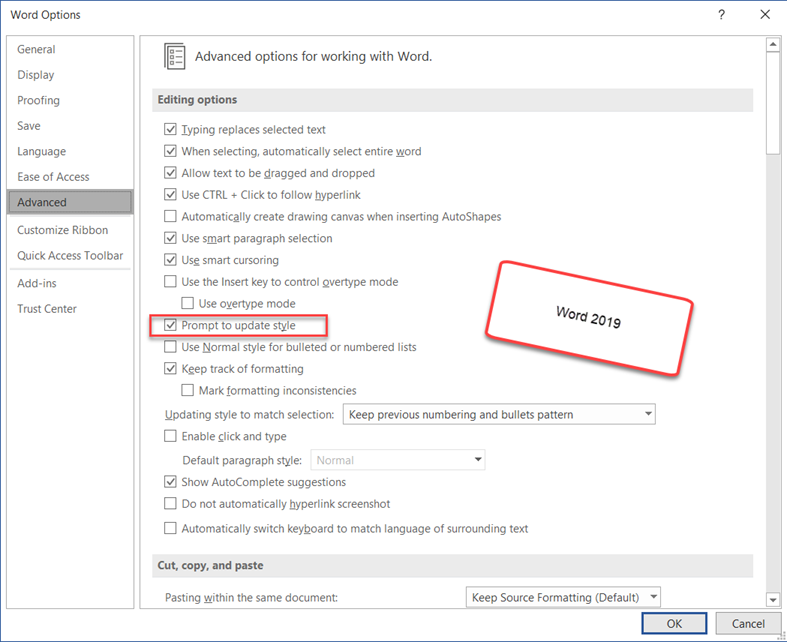Image resolution: width=787 pixels, height=642 pixels.
Task: Enable automatically create drawing canvas checkbox
Action: (x=171, y=216)
